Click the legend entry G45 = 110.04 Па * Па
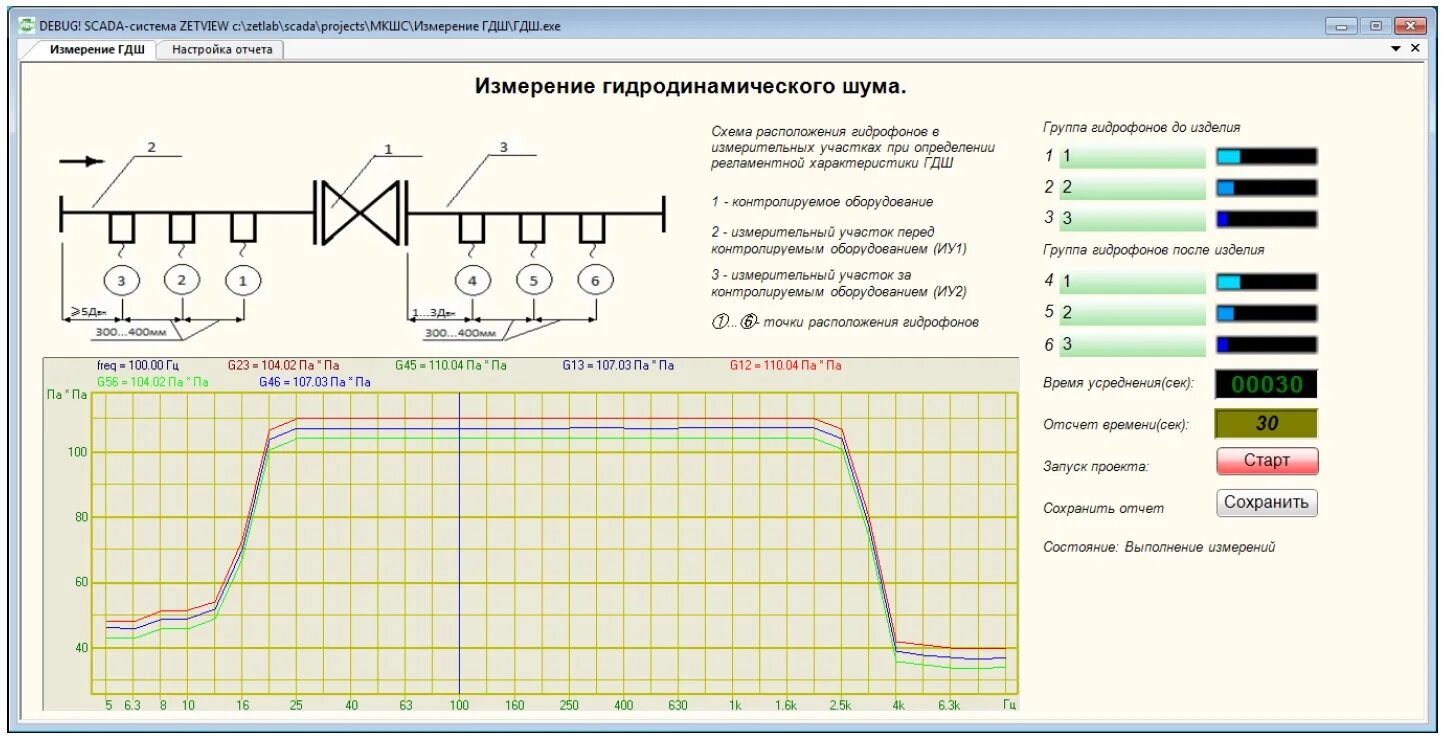Image resolution: width=1446 pixels, height=738 pixels. tap(451, 366)
